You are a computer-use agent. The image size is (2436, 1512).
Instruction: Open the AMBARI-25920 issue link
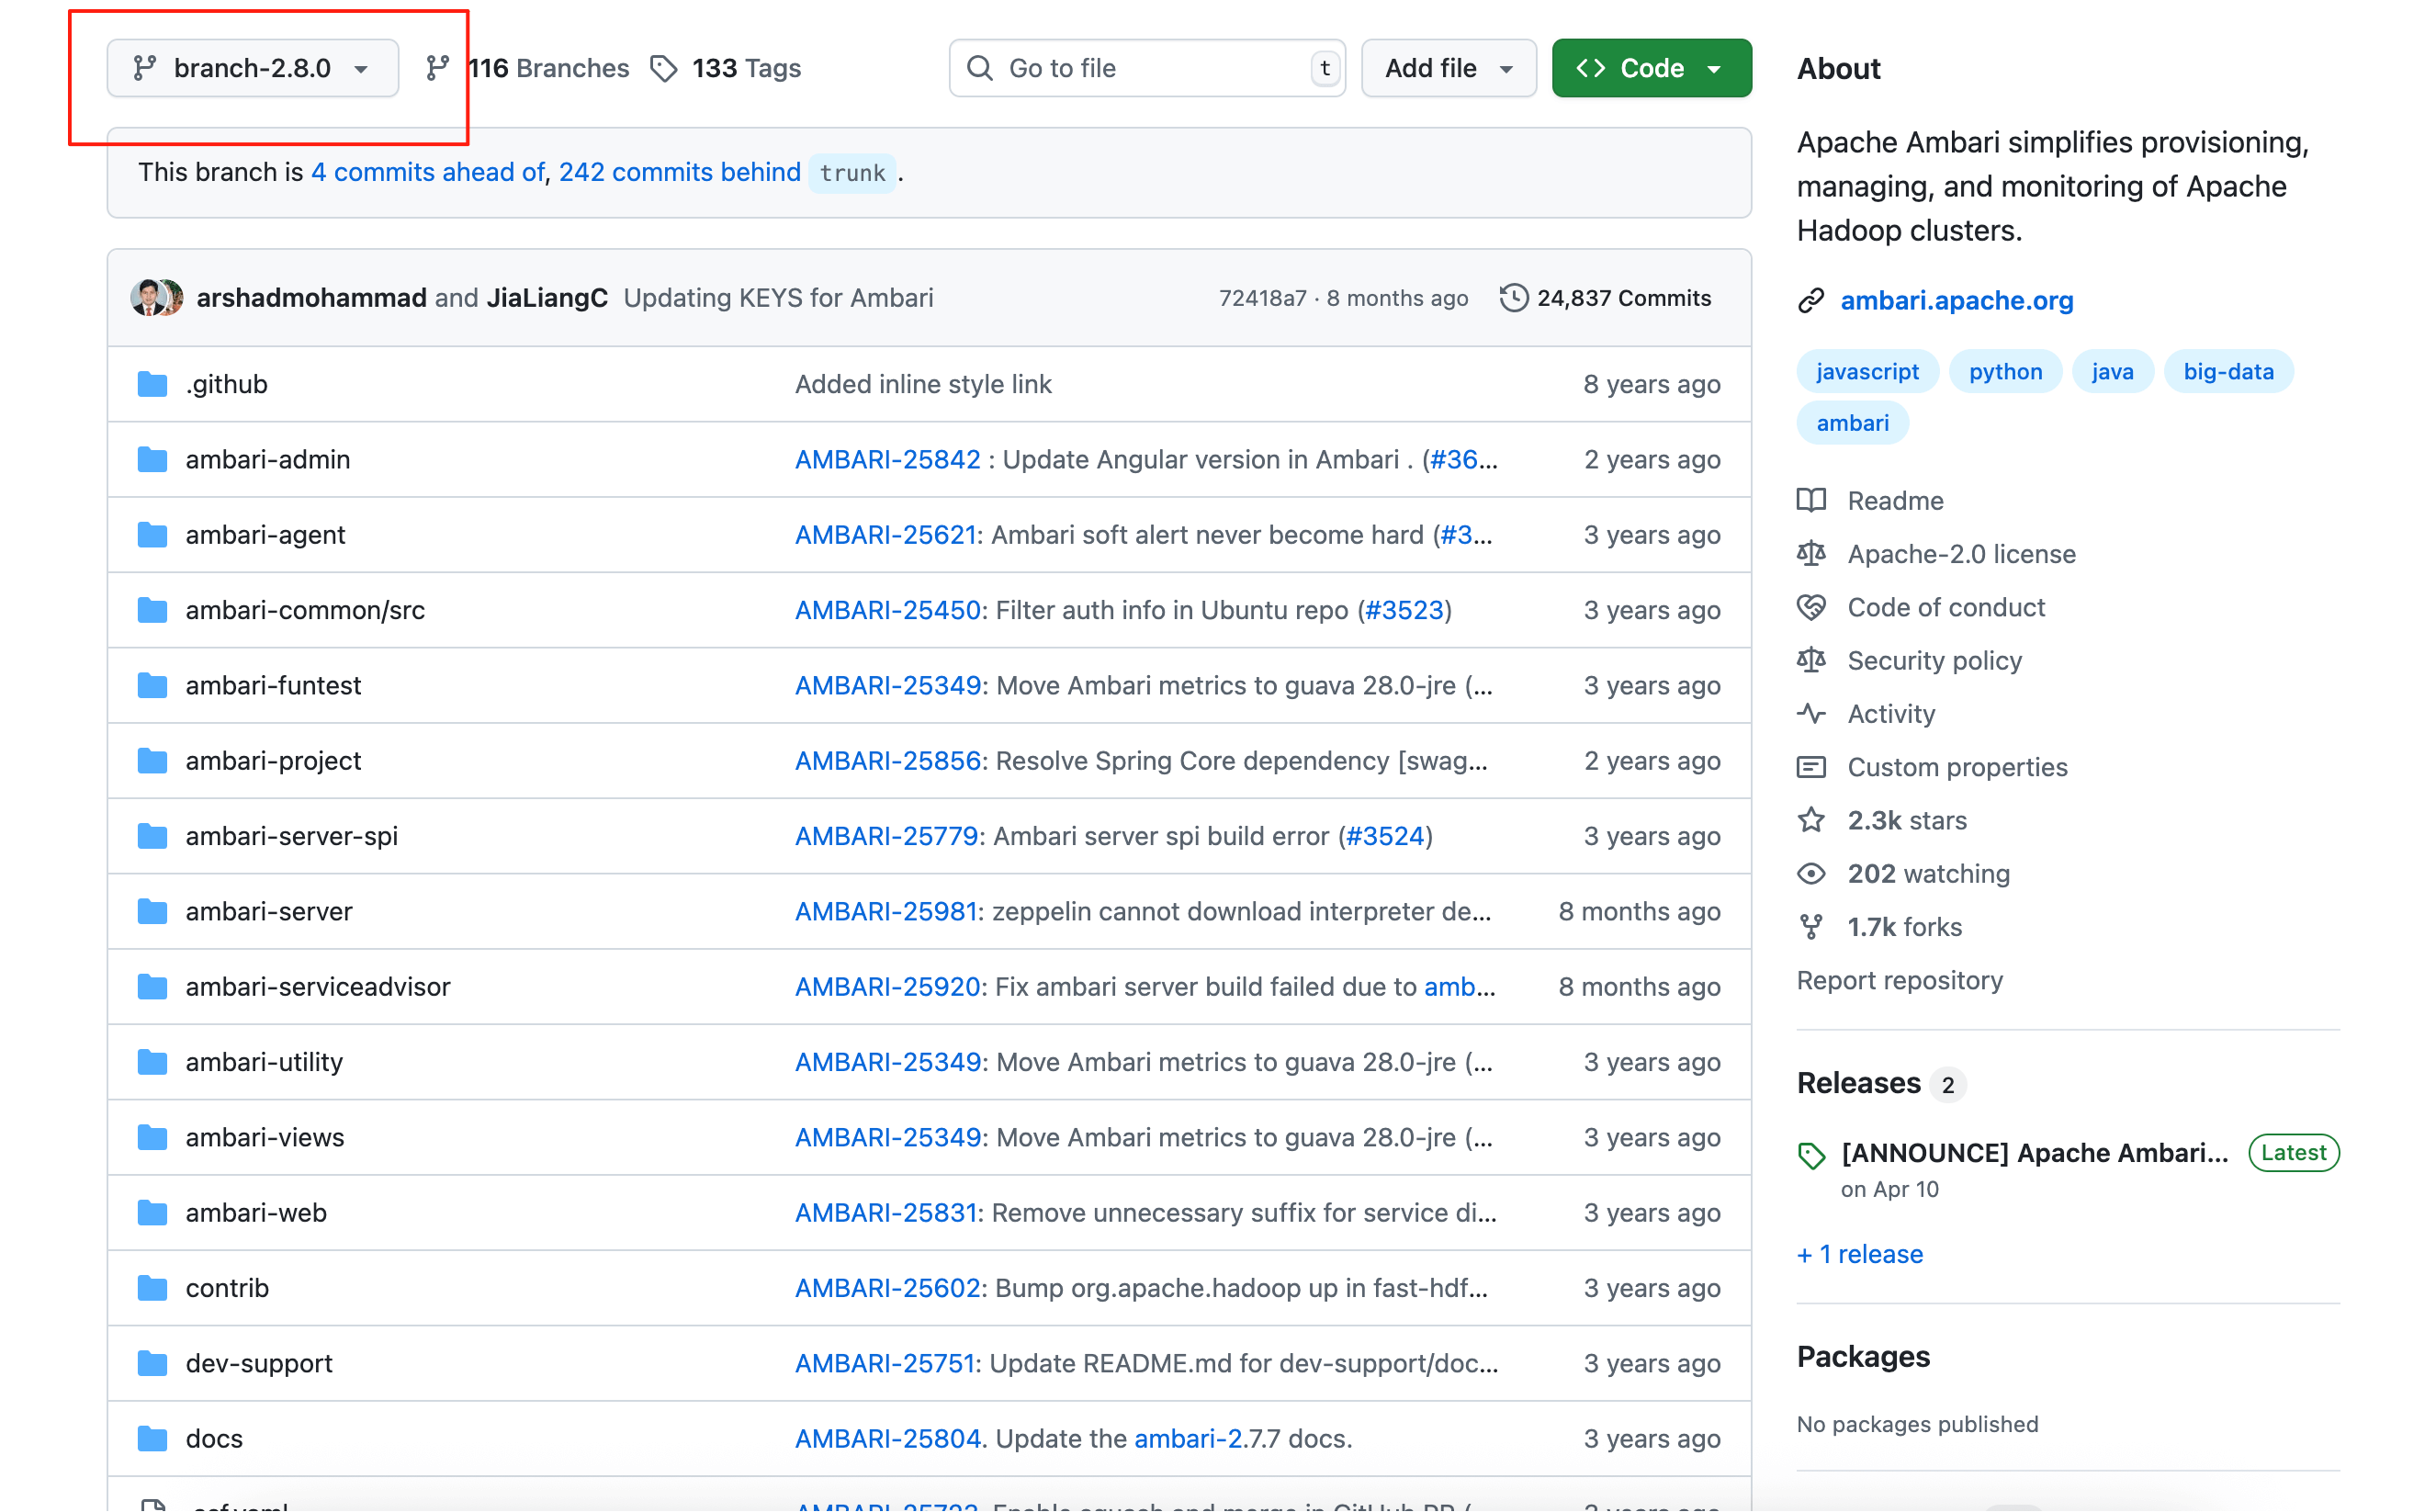(887, 987)
